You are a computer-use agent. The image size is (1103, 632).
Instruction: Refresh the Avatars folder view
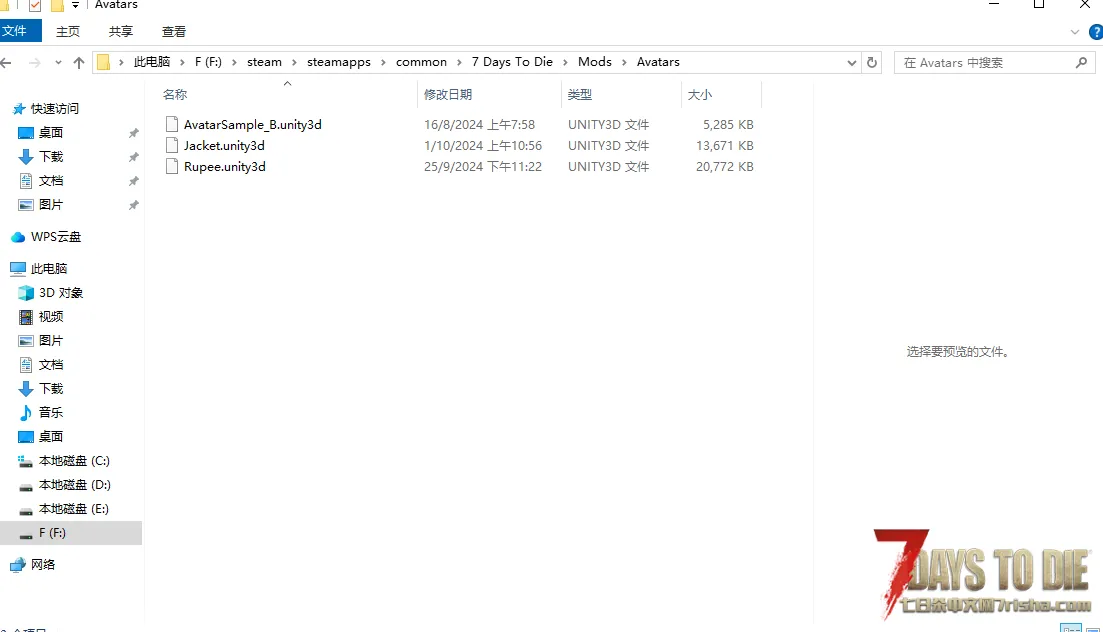pos(872,63)
